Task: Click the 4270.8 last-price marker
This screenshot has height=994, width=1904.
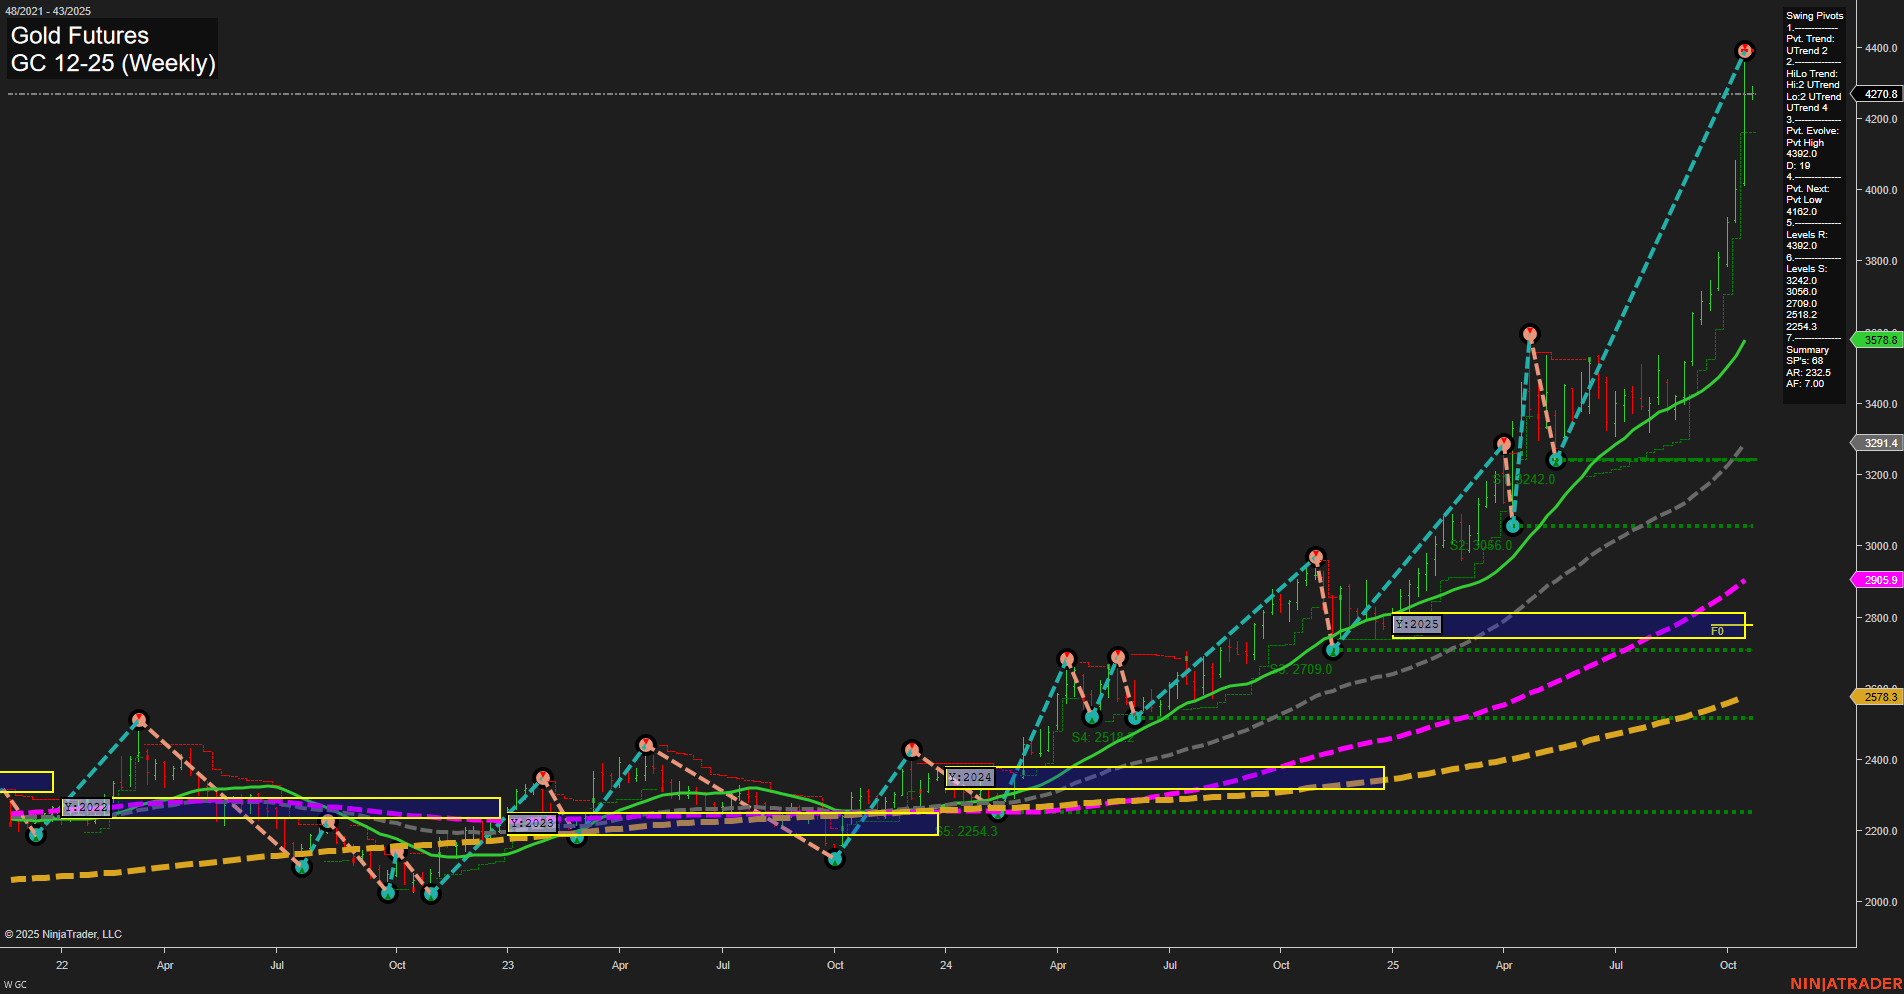Action: click(1879, 92)
